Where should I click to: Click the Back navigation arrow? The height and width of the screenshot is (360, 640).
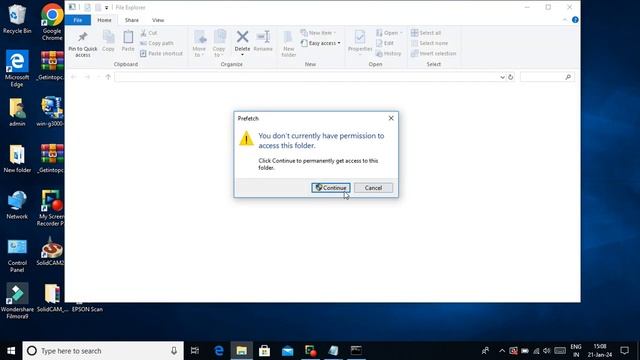pyautogui.click(x=74, y=77)
